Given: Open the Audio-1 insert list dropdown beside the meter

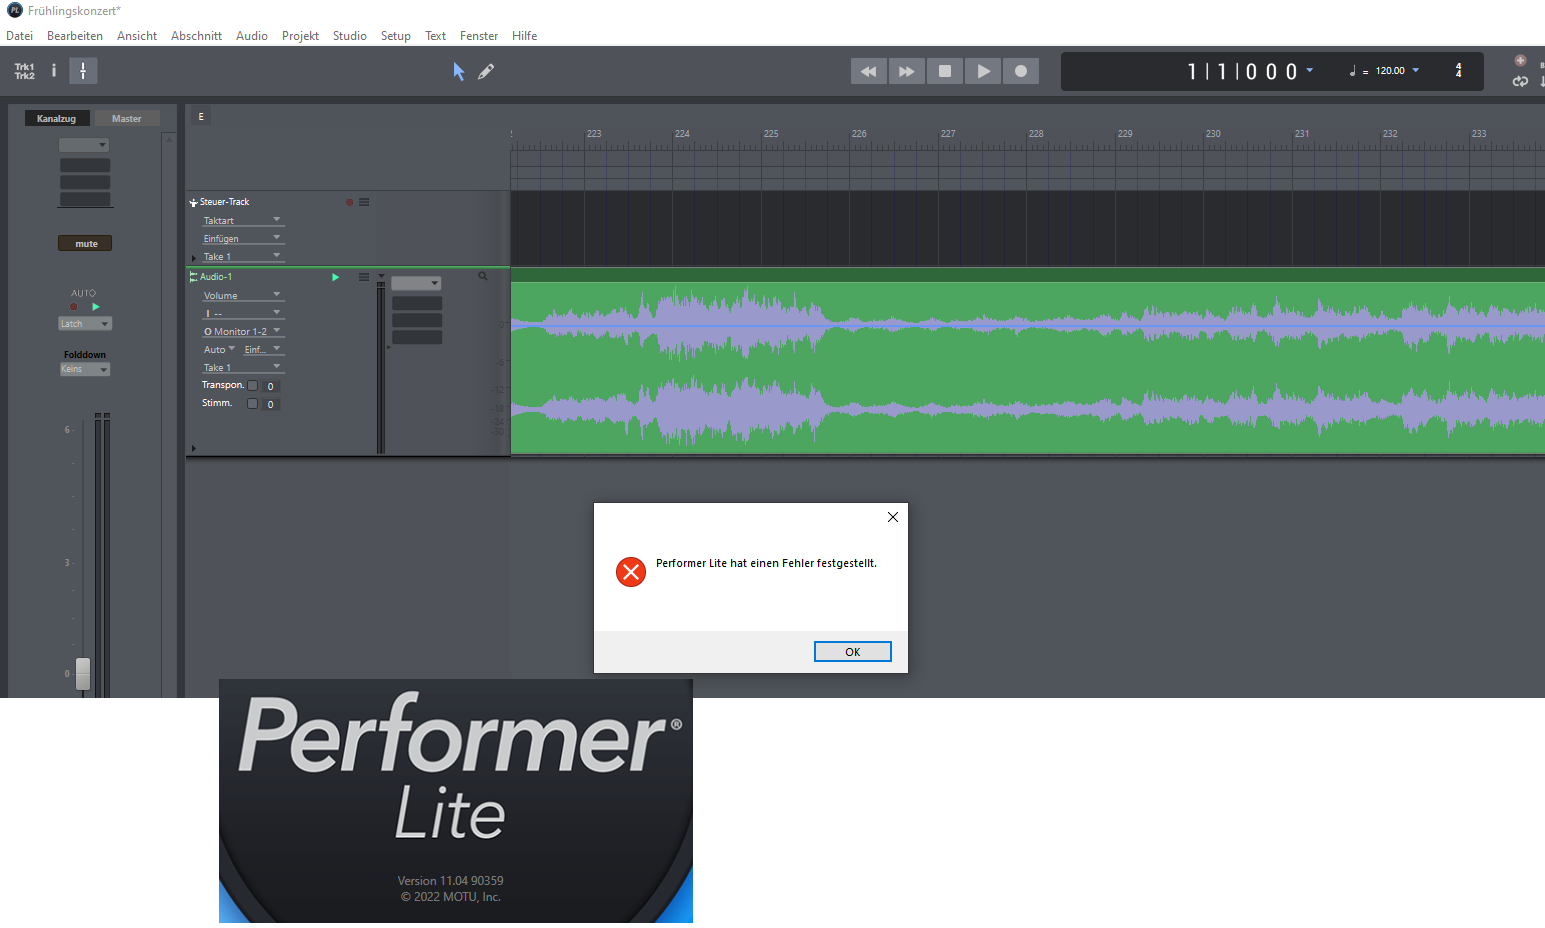Looking at the screenshot, I should pos(416,283).
